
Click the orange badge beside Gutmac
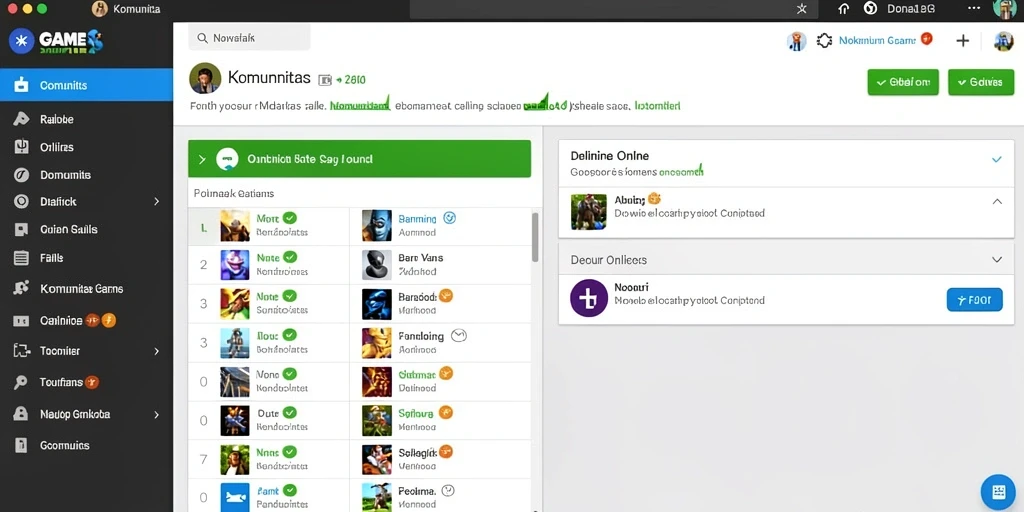446,373
